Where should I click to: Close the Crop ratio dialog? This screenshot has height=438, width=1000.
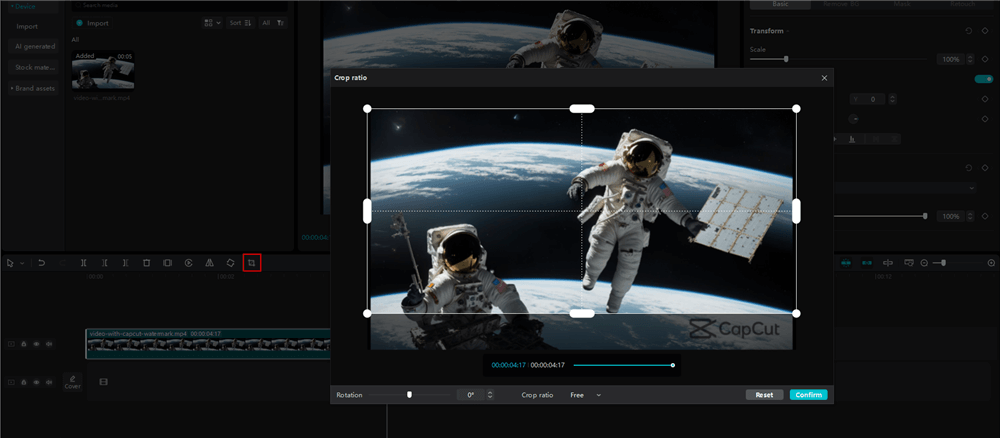[824, 78]
